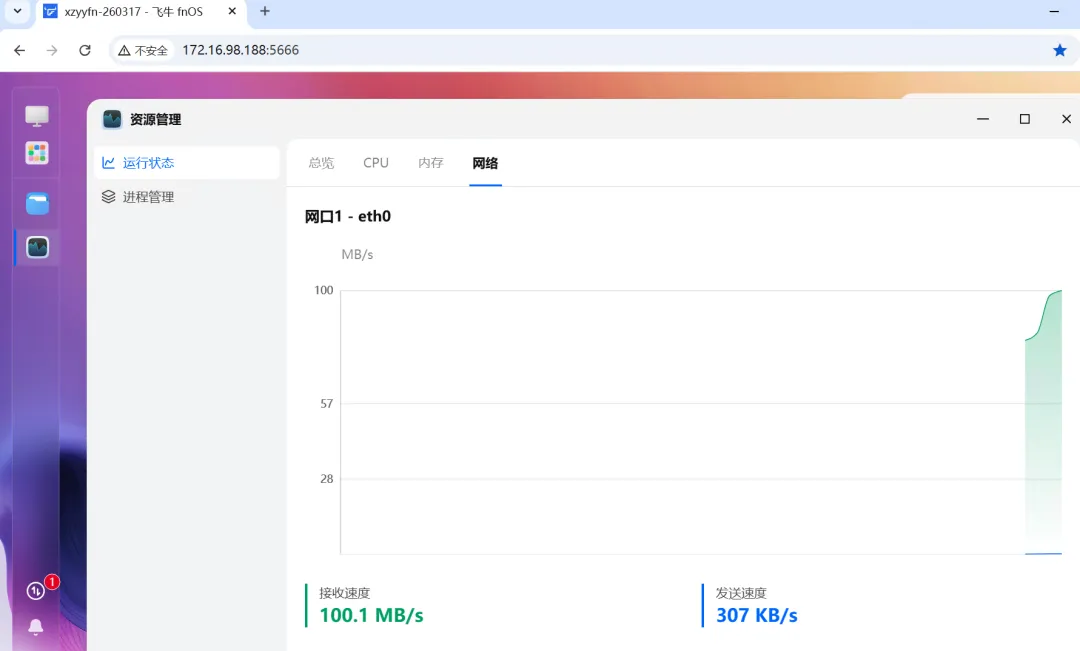Screen dimensions: 1080x651
Task: Close the xzyyfn-260317 browser tab
Action: click(x=232, y=11)
